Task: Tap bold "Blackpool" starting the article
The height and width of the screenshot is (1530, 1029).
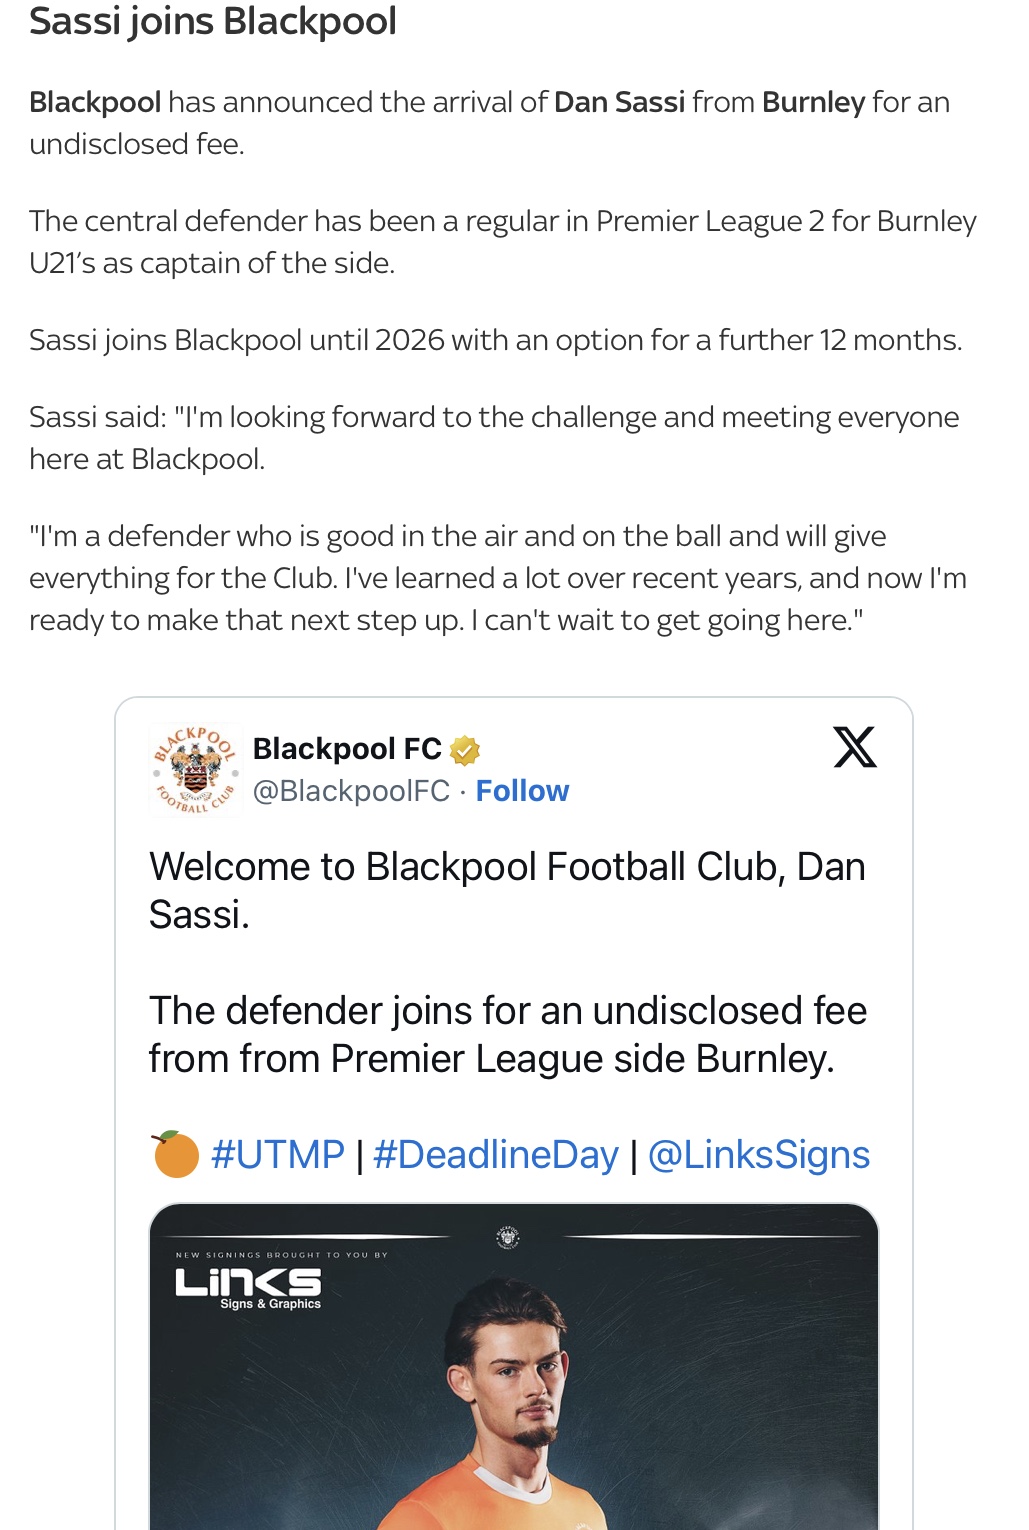Action: [x=95, y=102]
